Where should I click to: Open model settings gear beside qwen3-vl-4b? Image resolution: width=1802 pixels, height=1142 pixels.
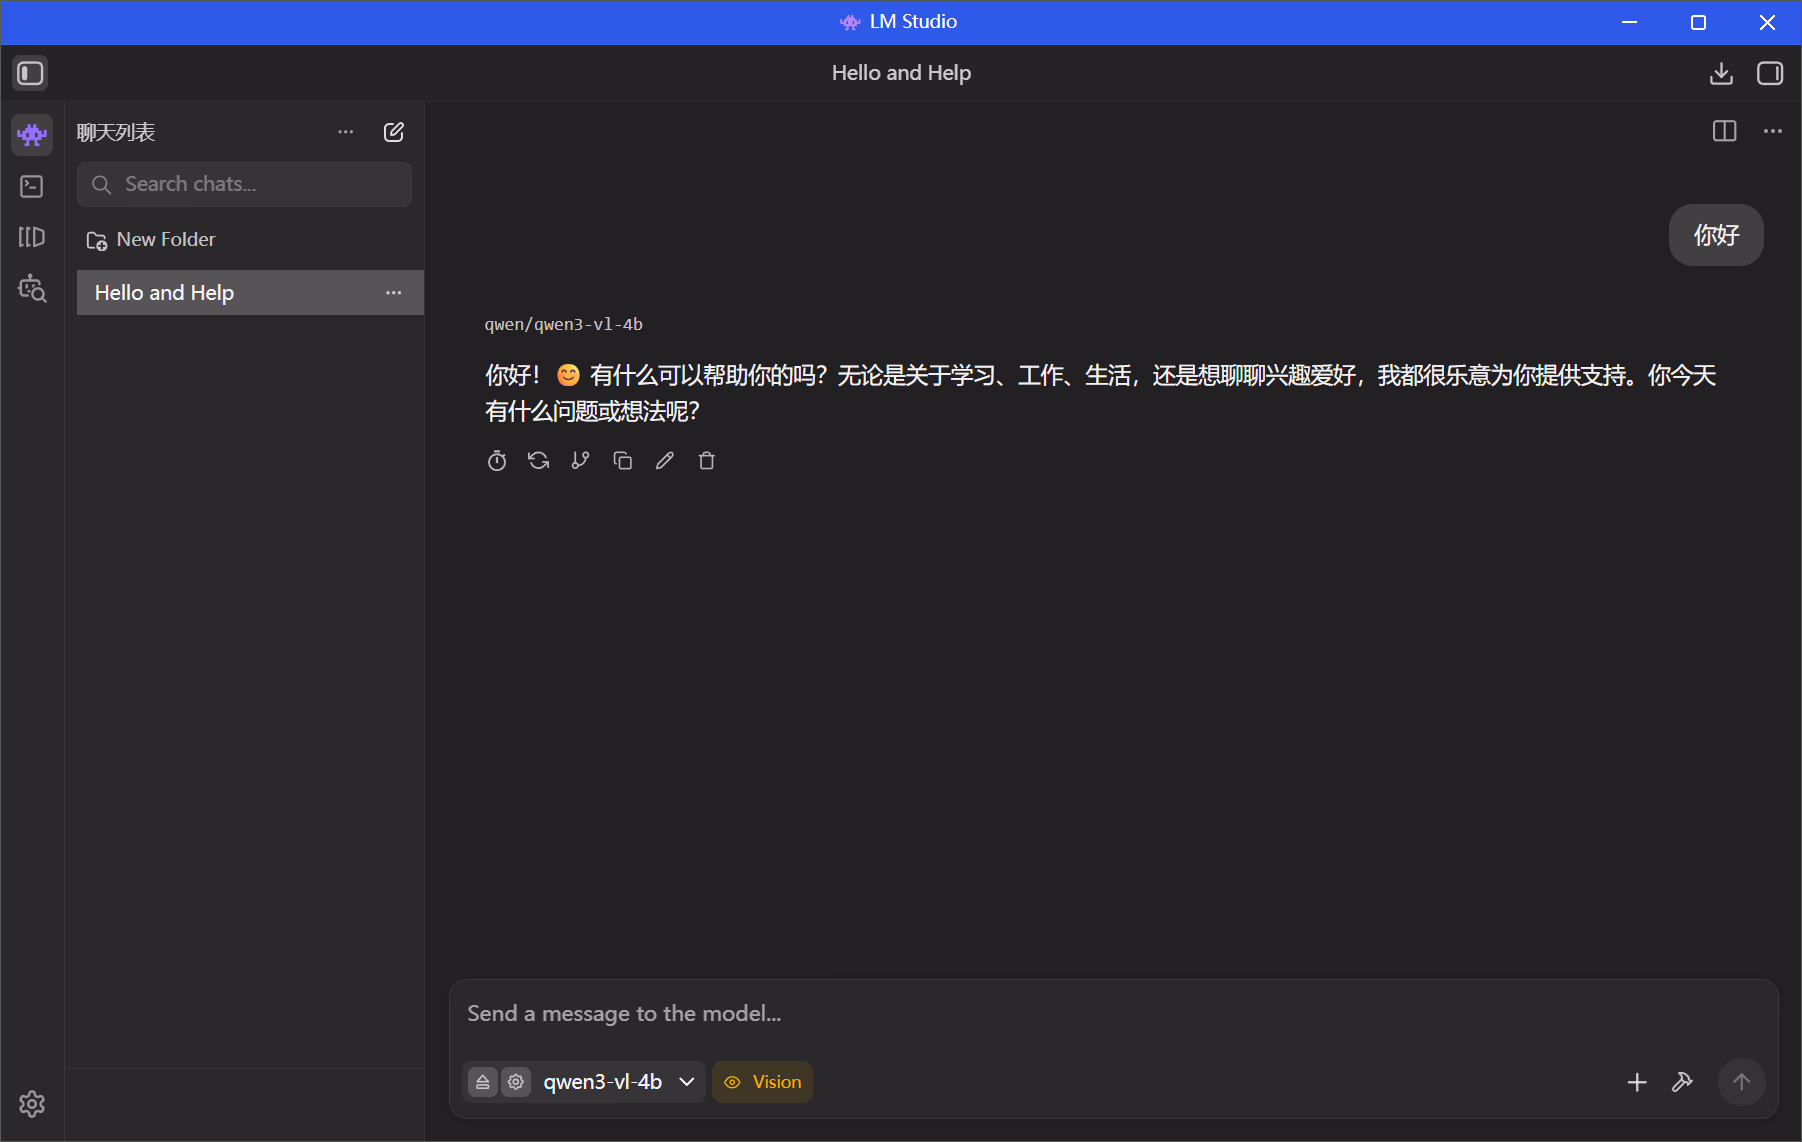(516, 1082)
